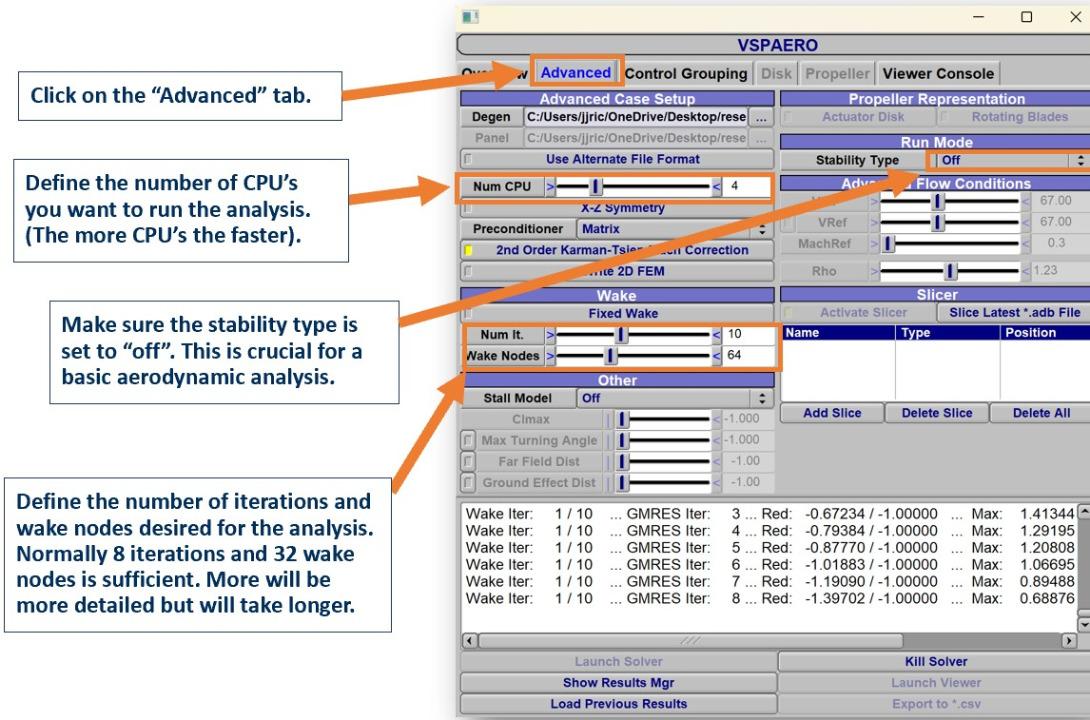Click the browse button beside the Degen path
This screenshot has height=720, width=1090.
[762, 118]
